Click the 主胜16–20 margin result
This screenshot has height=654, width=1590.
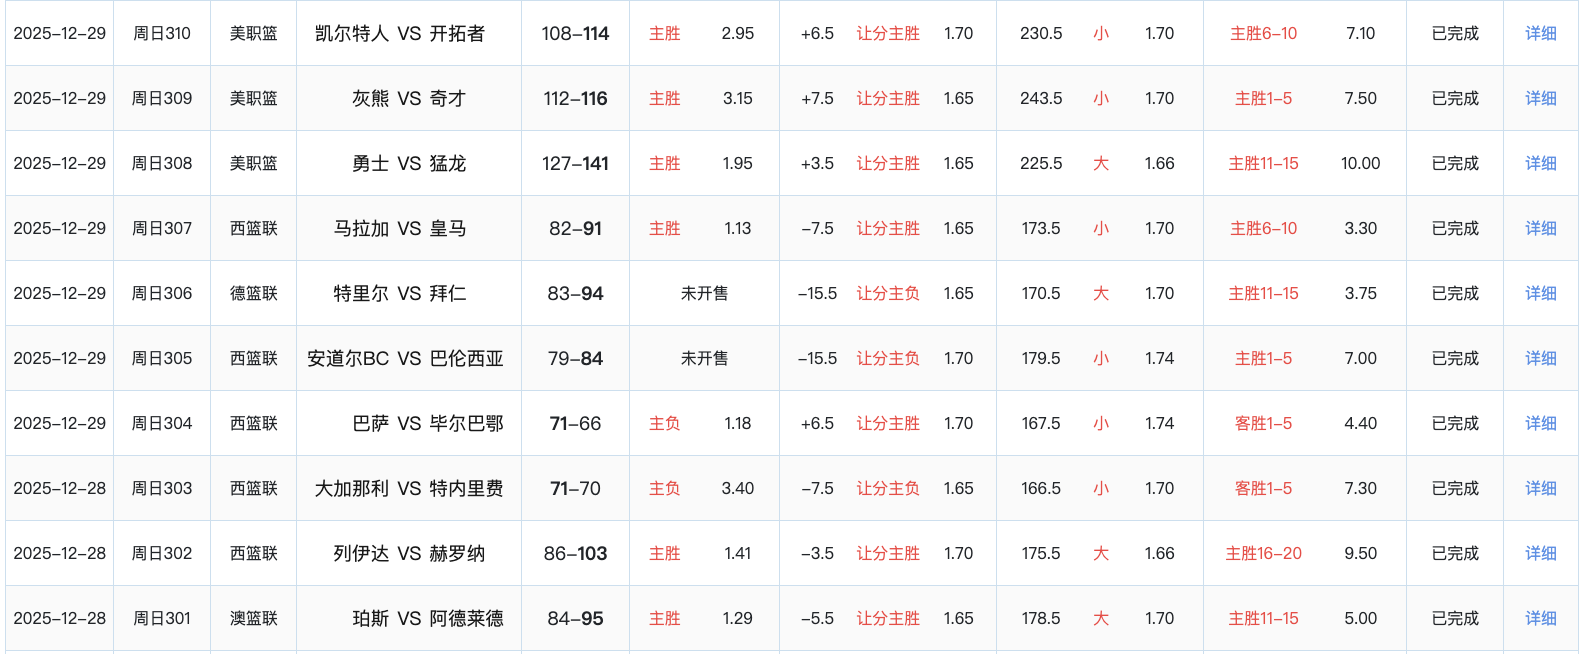[1263, 553]
